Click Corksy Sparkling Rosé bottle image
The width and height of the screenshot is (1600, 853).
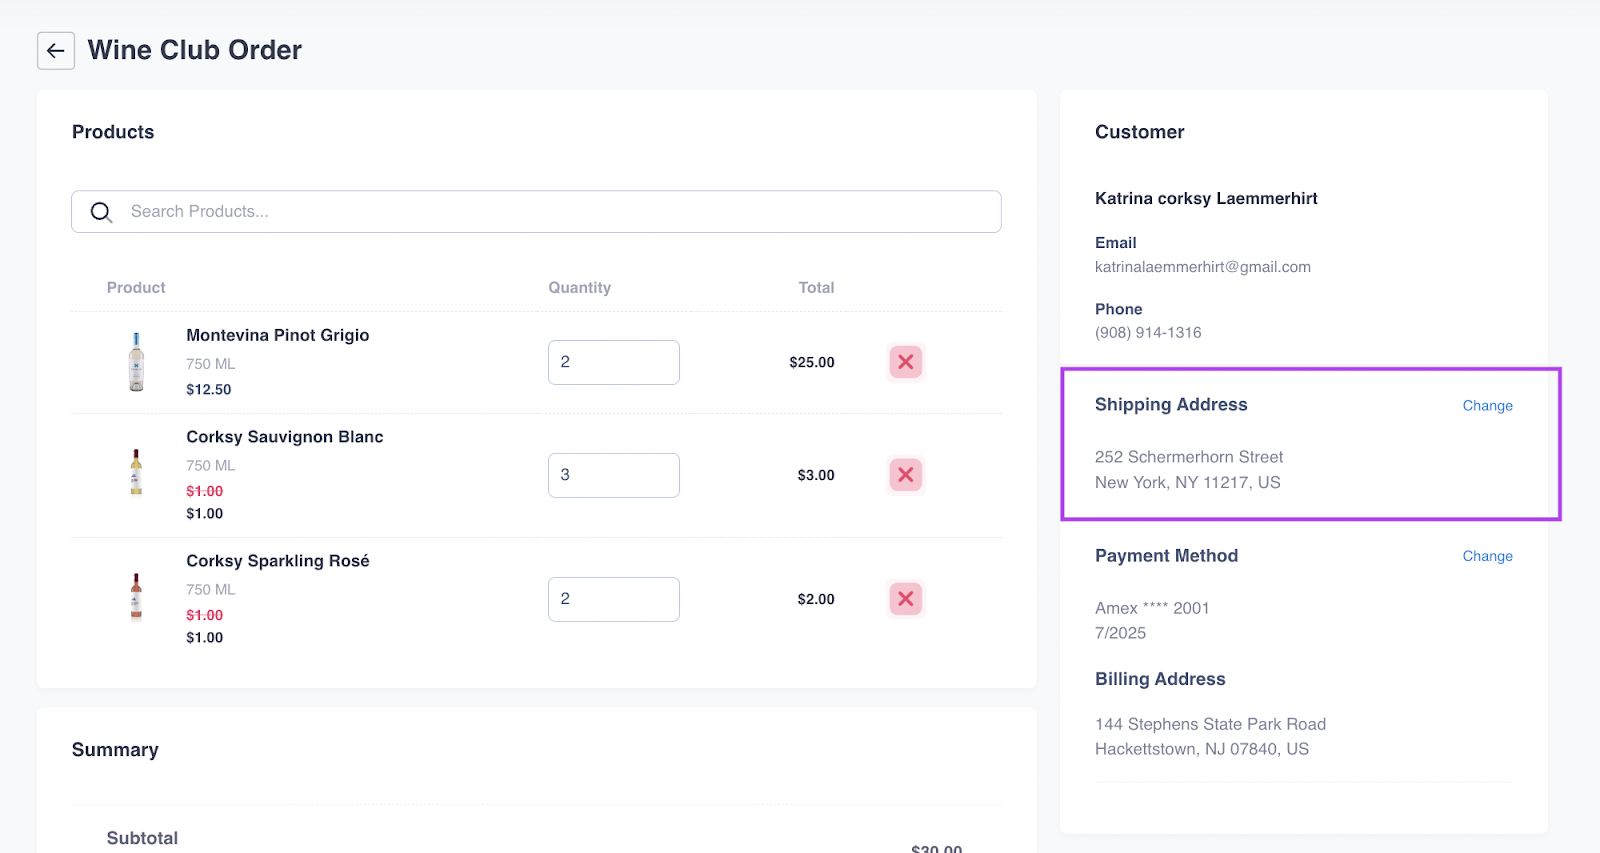point(136,597)
